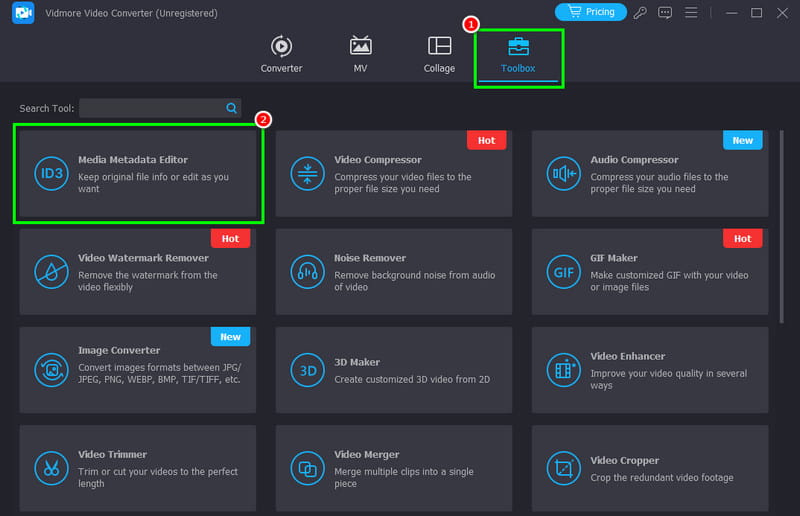The image size is (800, 516).
Task: Click 'Remove the watermark from the video' text
Action: [147, 281]
